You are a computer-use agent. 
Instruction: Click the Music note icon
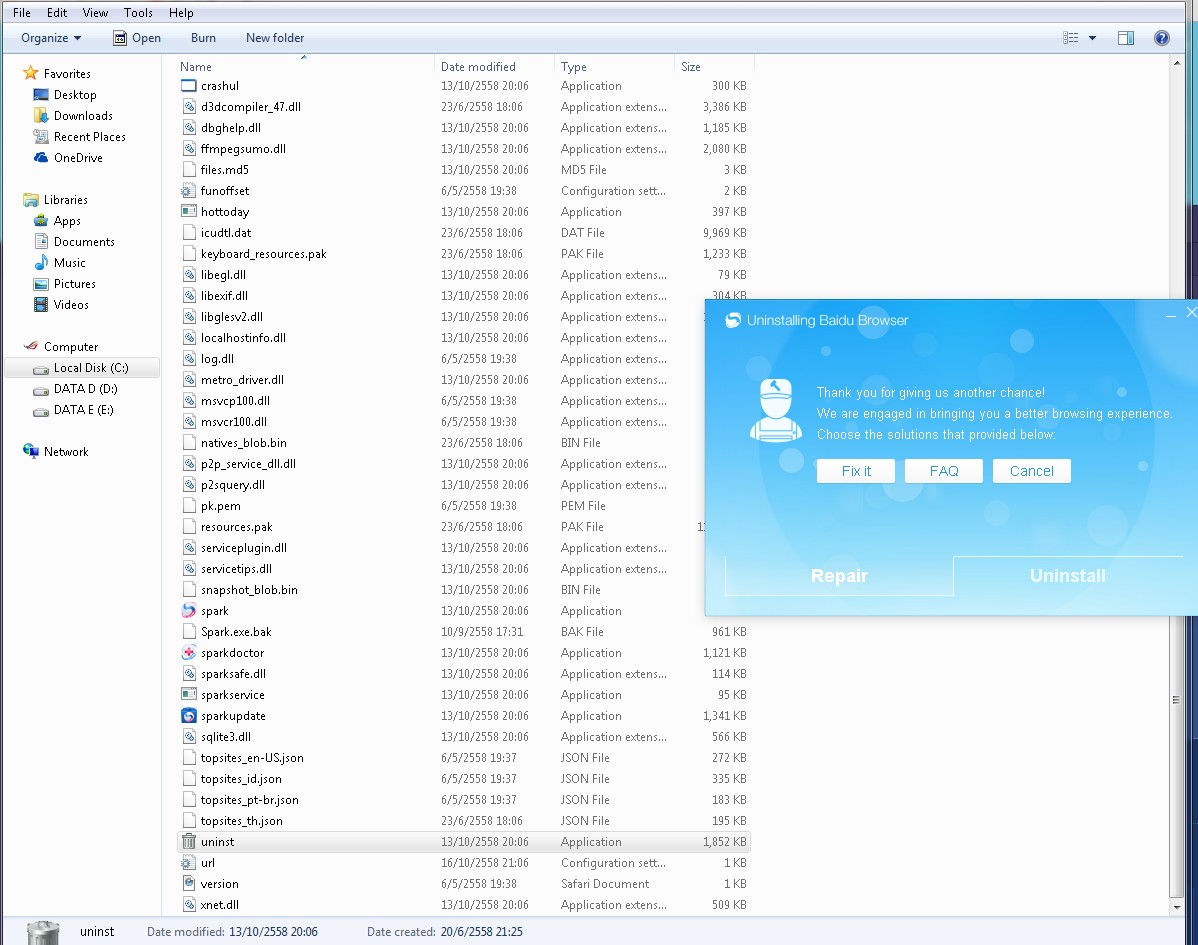(41, 263)
